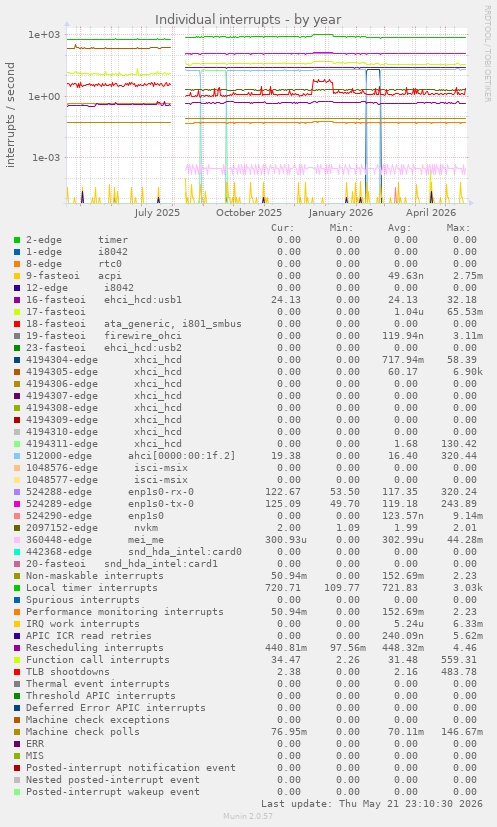Select the Rescheduling interrupts legend label
The height and width of the screenshot is (827, 497).
click(x=95, y=648)
